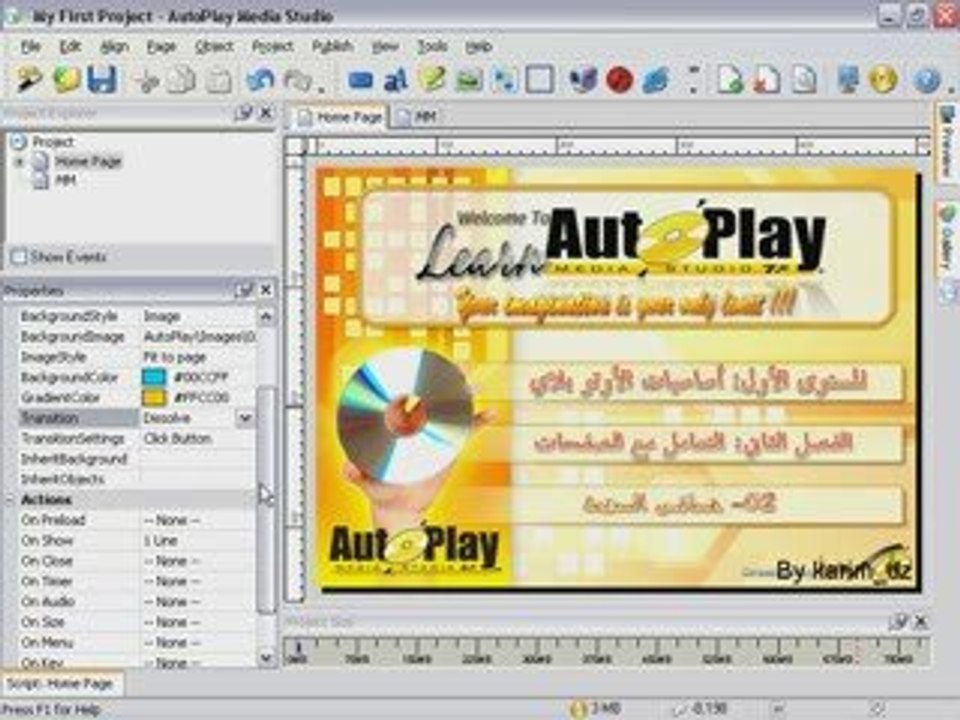Open the Edit menu
Viewport: 960px width, 720px height.
pos(70,47)
